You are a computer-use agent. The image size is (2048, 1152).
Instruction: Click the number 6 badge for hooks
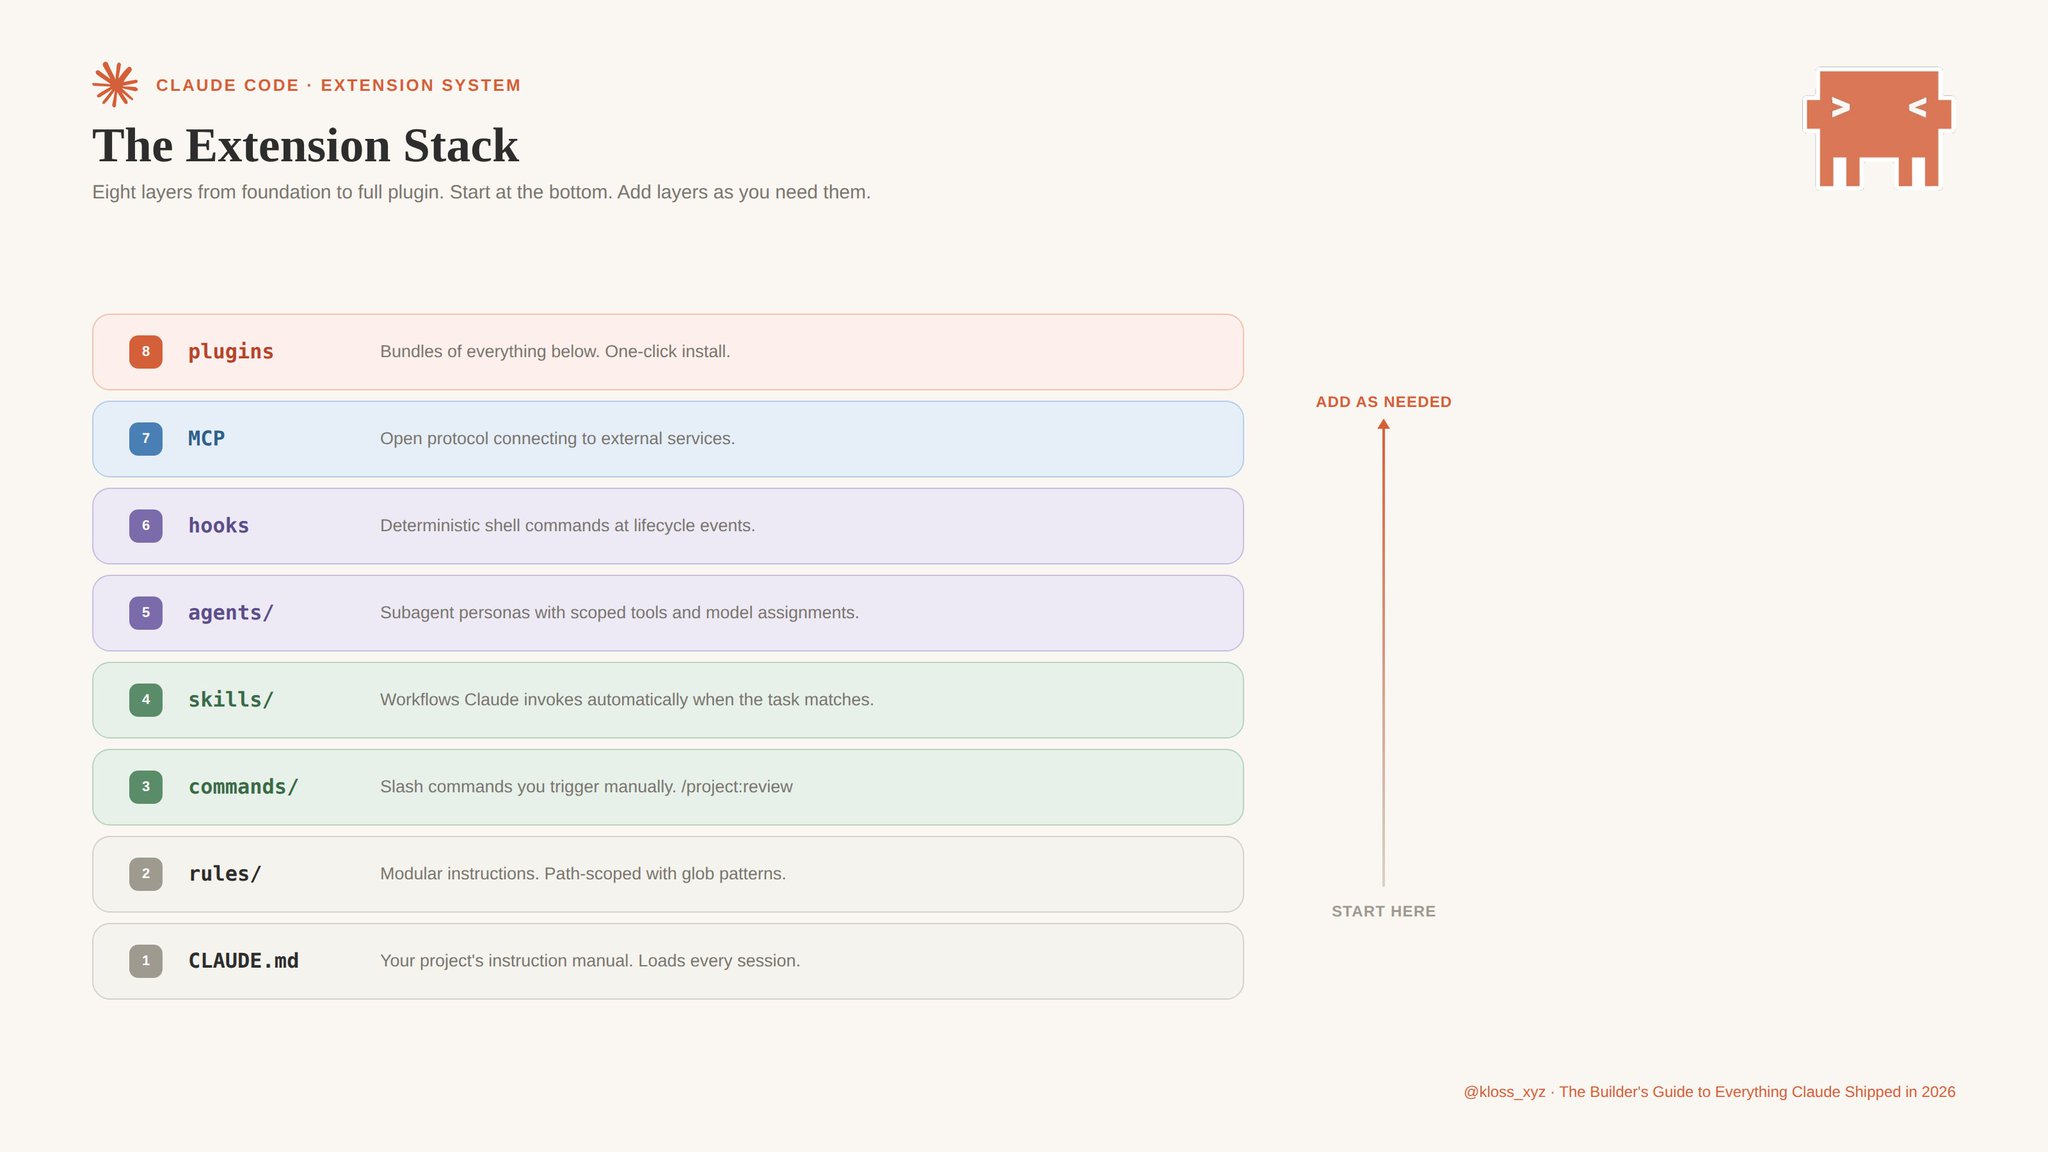point(146,526)
